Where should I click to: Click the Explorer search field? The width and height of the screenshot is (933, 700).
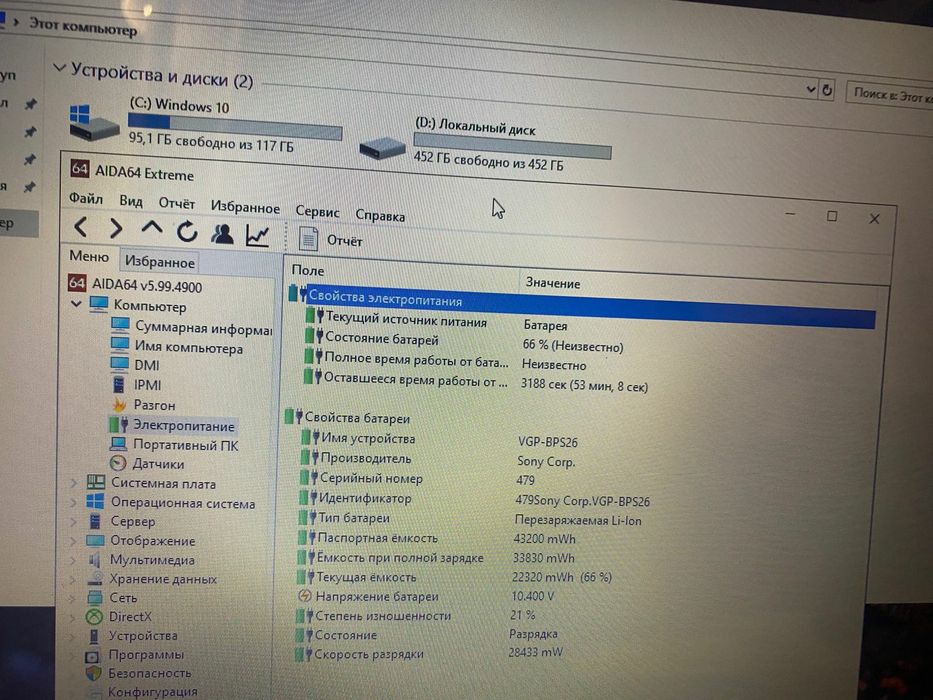point(890,95)
